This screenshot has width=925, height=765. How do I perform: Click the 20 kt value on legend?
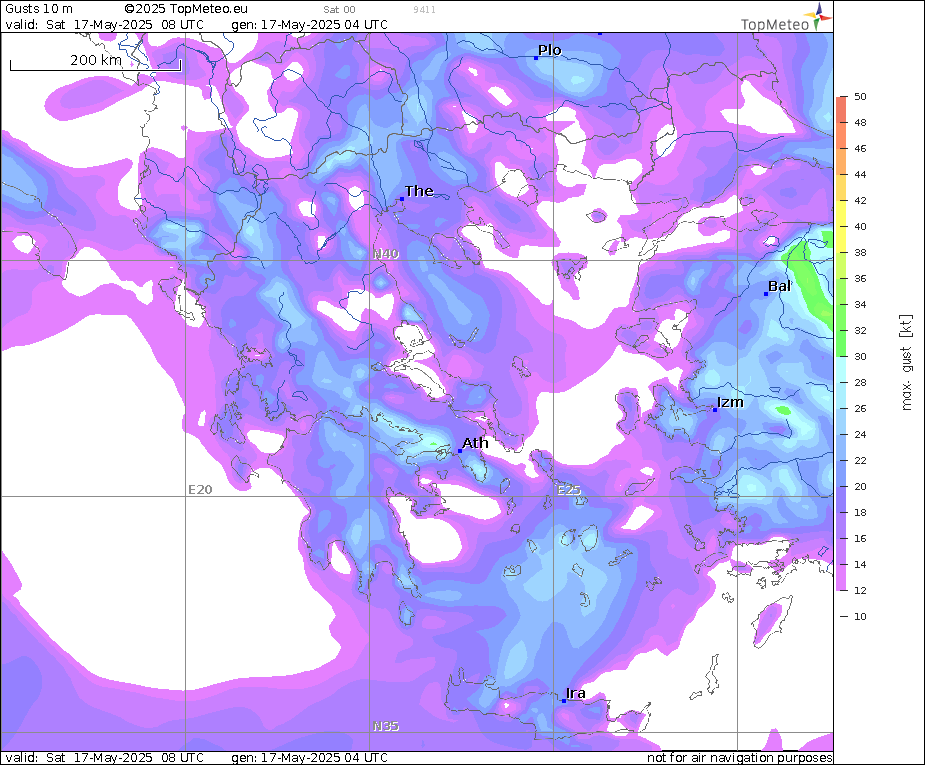(860, 487)
